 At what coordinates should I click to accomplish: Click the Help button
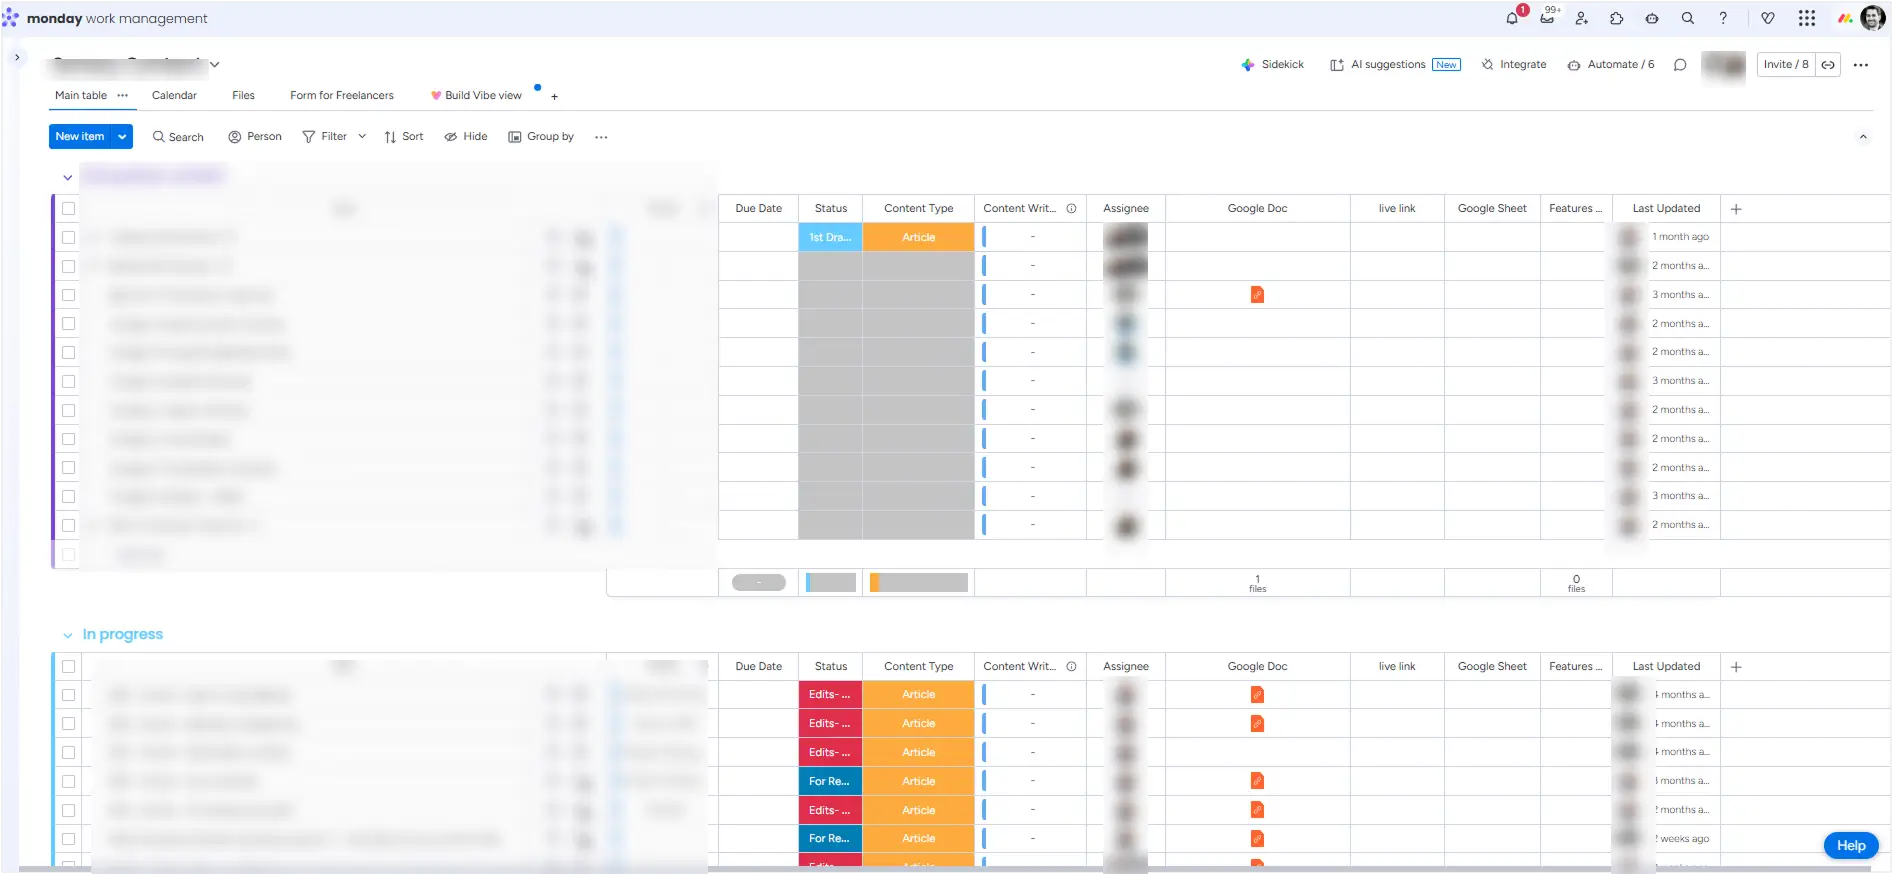[1850, 846]
